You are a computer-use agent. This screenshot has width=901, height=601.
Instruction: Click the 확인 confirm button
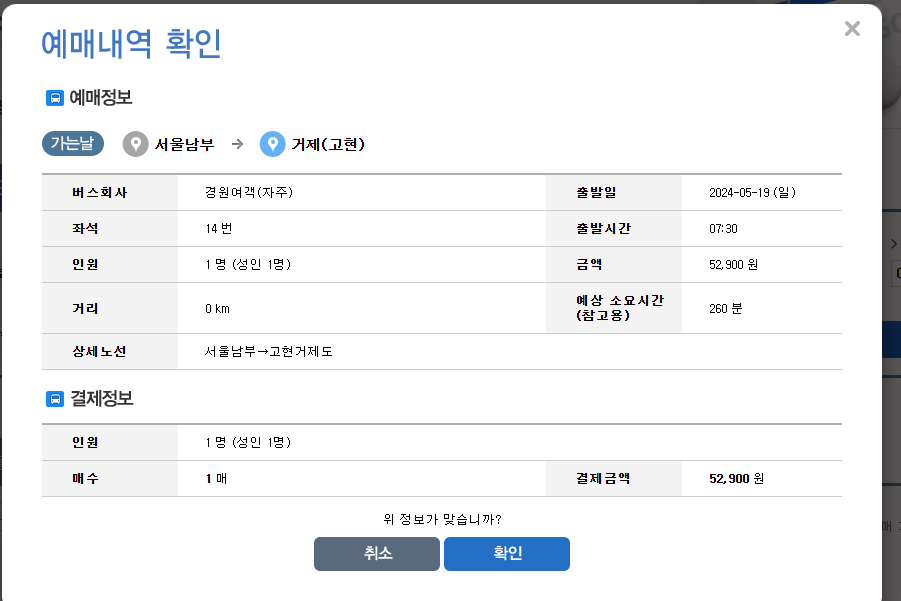tap(507, 554)
